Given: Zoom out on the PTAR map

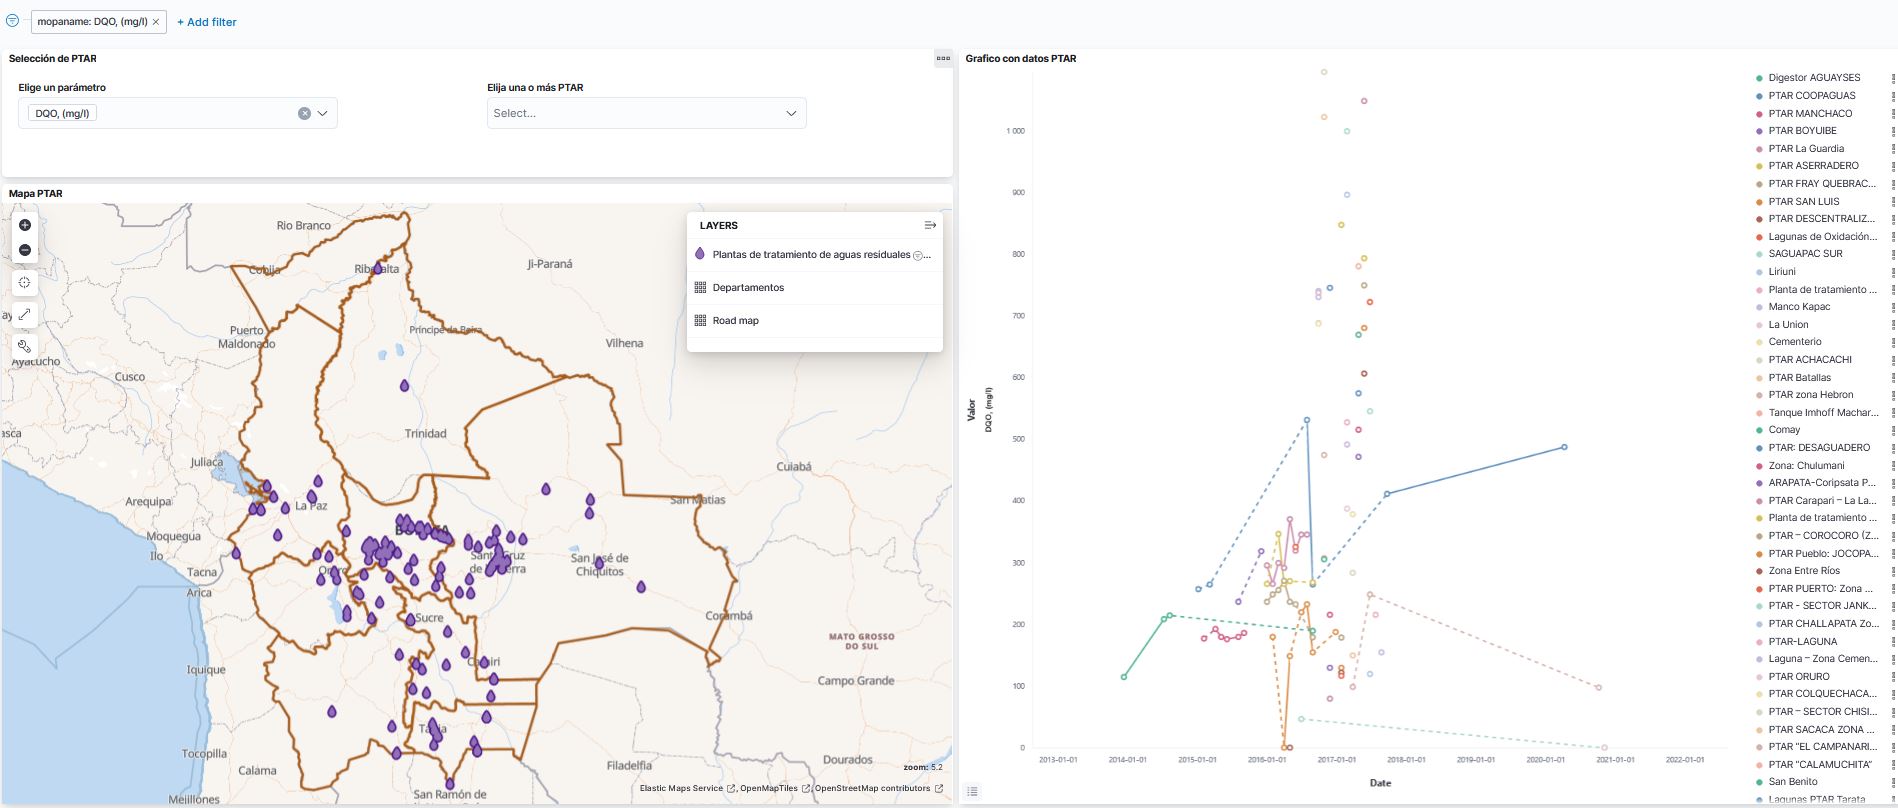Looking at the screenshot, I should point(25,250).
